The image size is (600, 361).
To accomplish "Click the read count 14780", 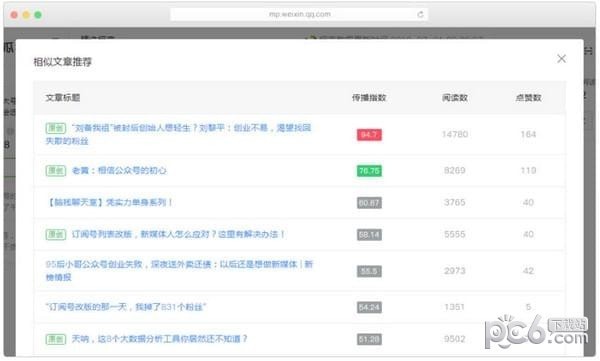I will [x=455, y=134].
